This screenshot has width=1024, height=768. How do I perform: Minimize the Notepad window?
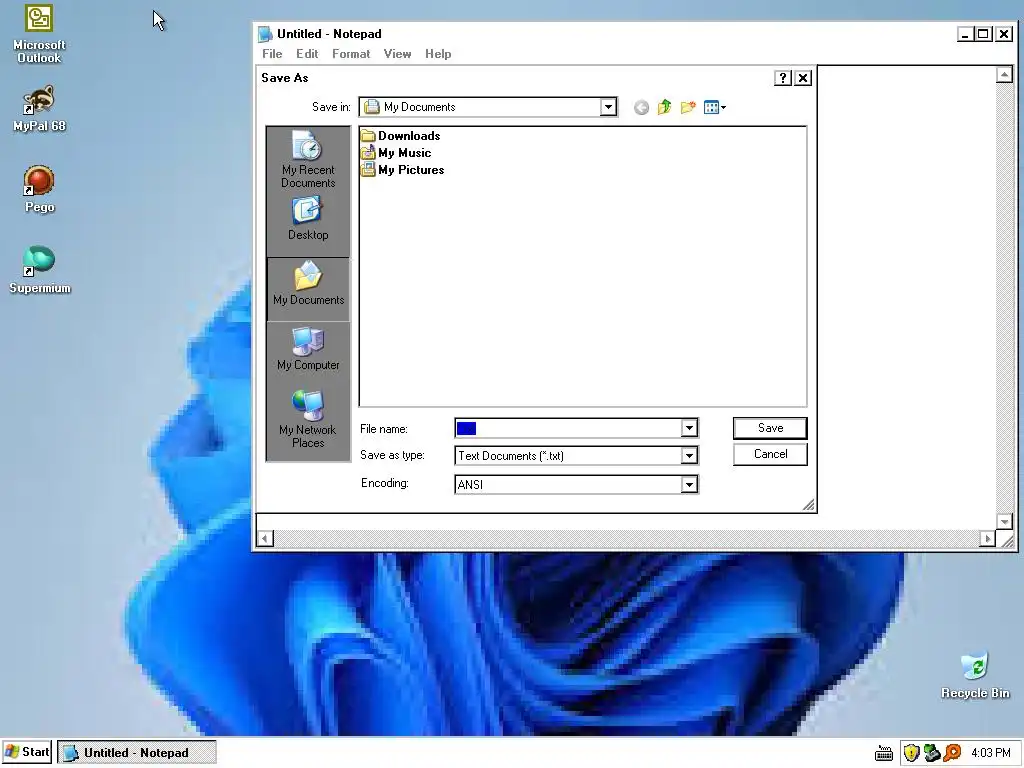coord(965,34)
